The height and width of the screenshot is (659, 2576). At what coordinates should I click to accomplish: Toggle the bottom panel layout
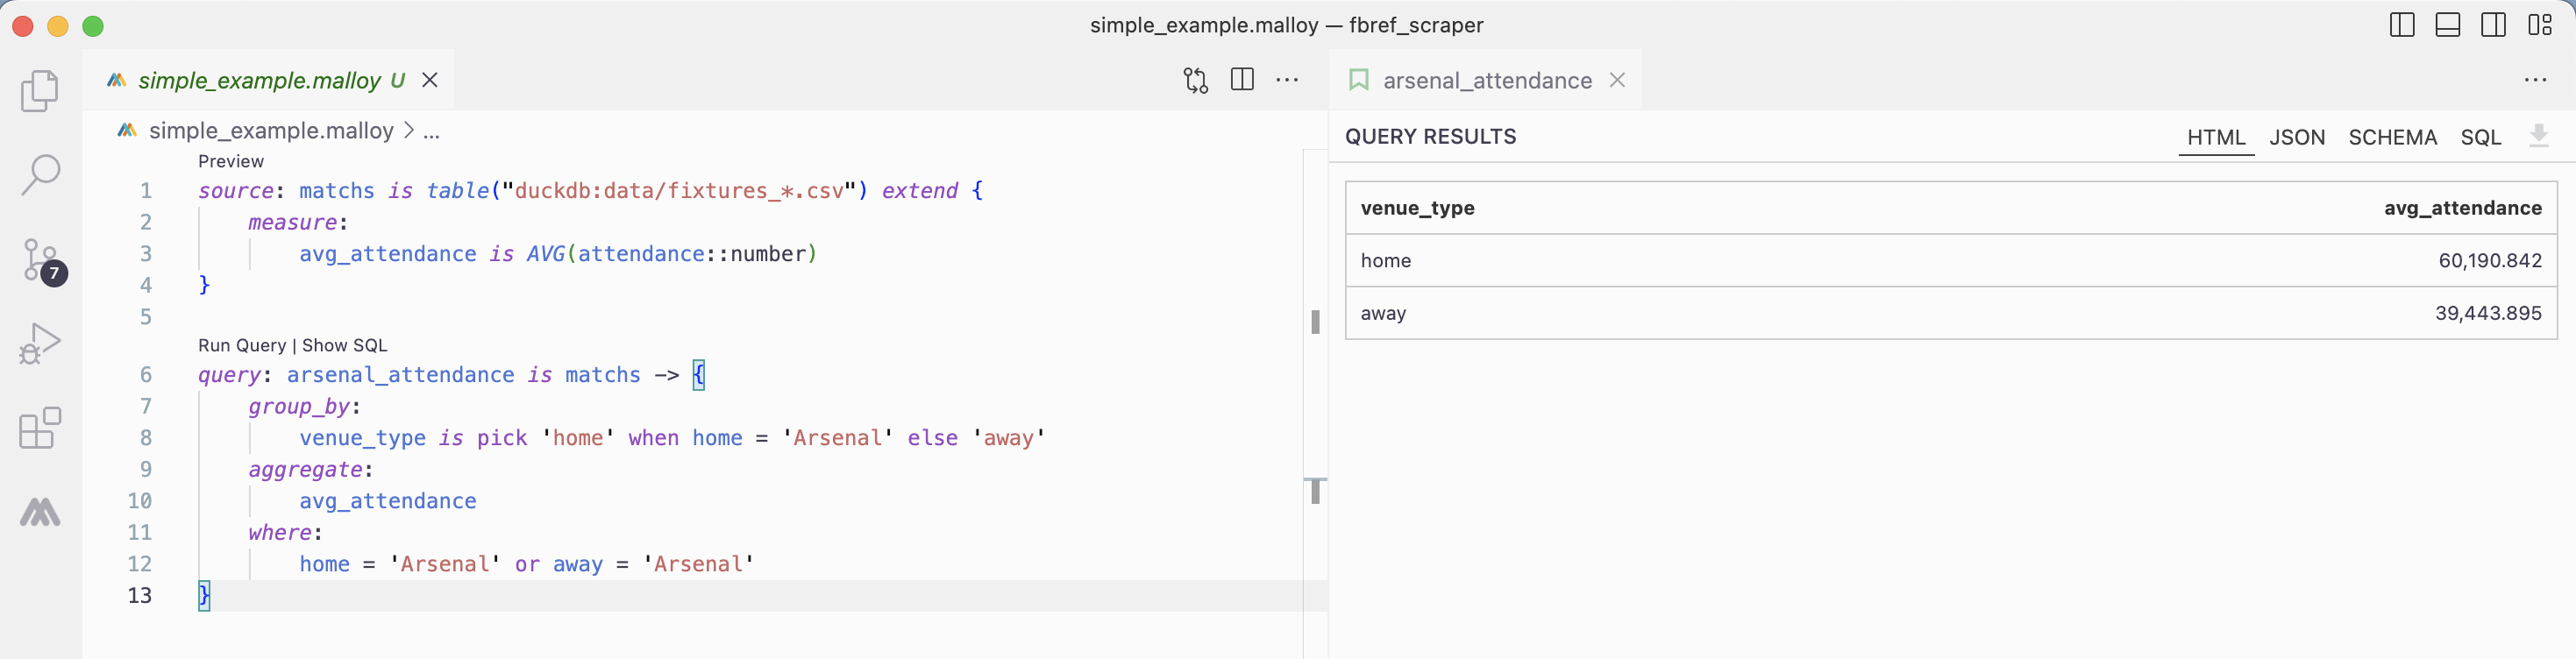(x=2447, y=25)
